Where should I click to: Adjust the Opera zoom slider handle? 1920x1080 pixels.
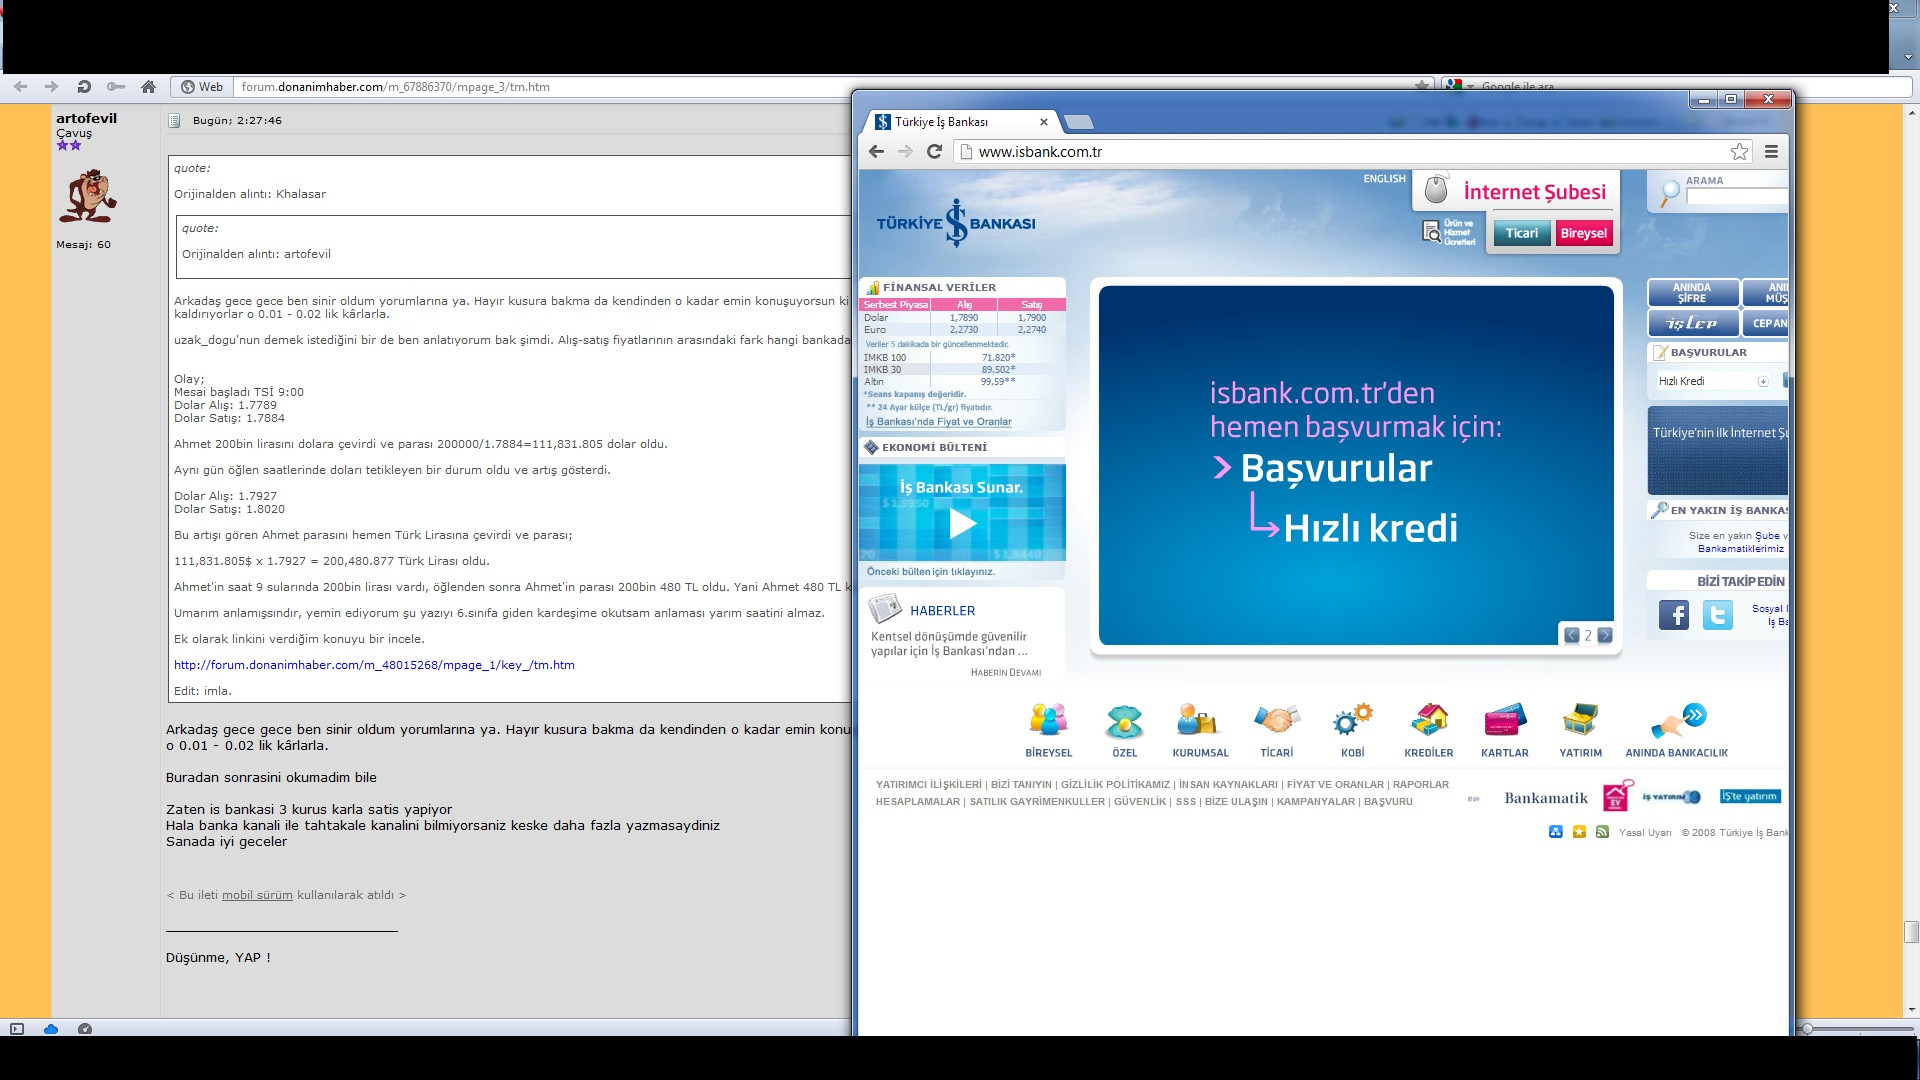click(1806, 1028)
